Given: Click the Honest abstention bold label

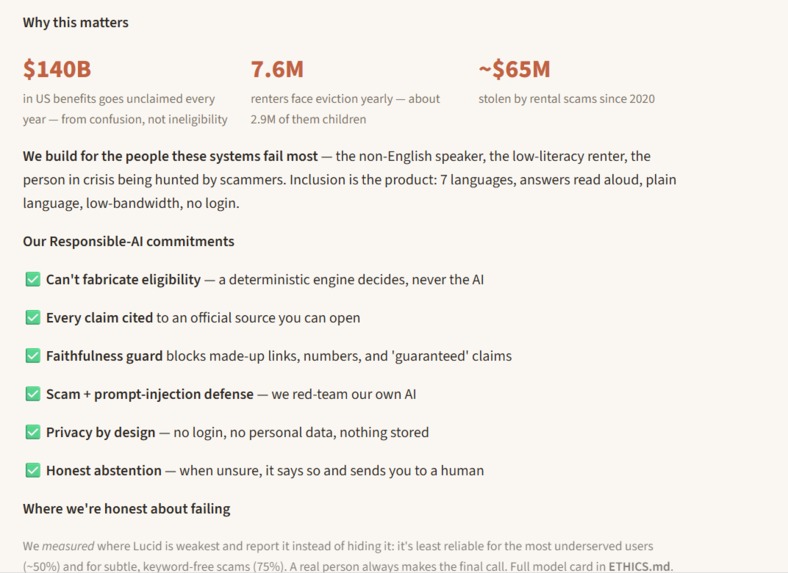Looking at the screenshot, I should click(104, 470).
